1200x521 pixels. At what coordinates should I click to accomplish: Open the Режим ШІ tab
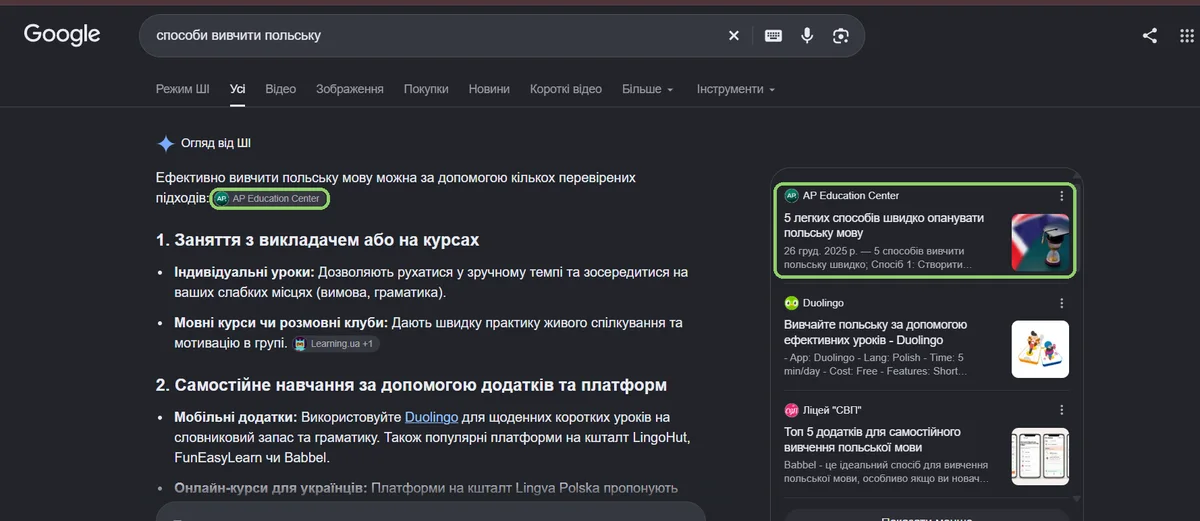[x=183, y=89]
